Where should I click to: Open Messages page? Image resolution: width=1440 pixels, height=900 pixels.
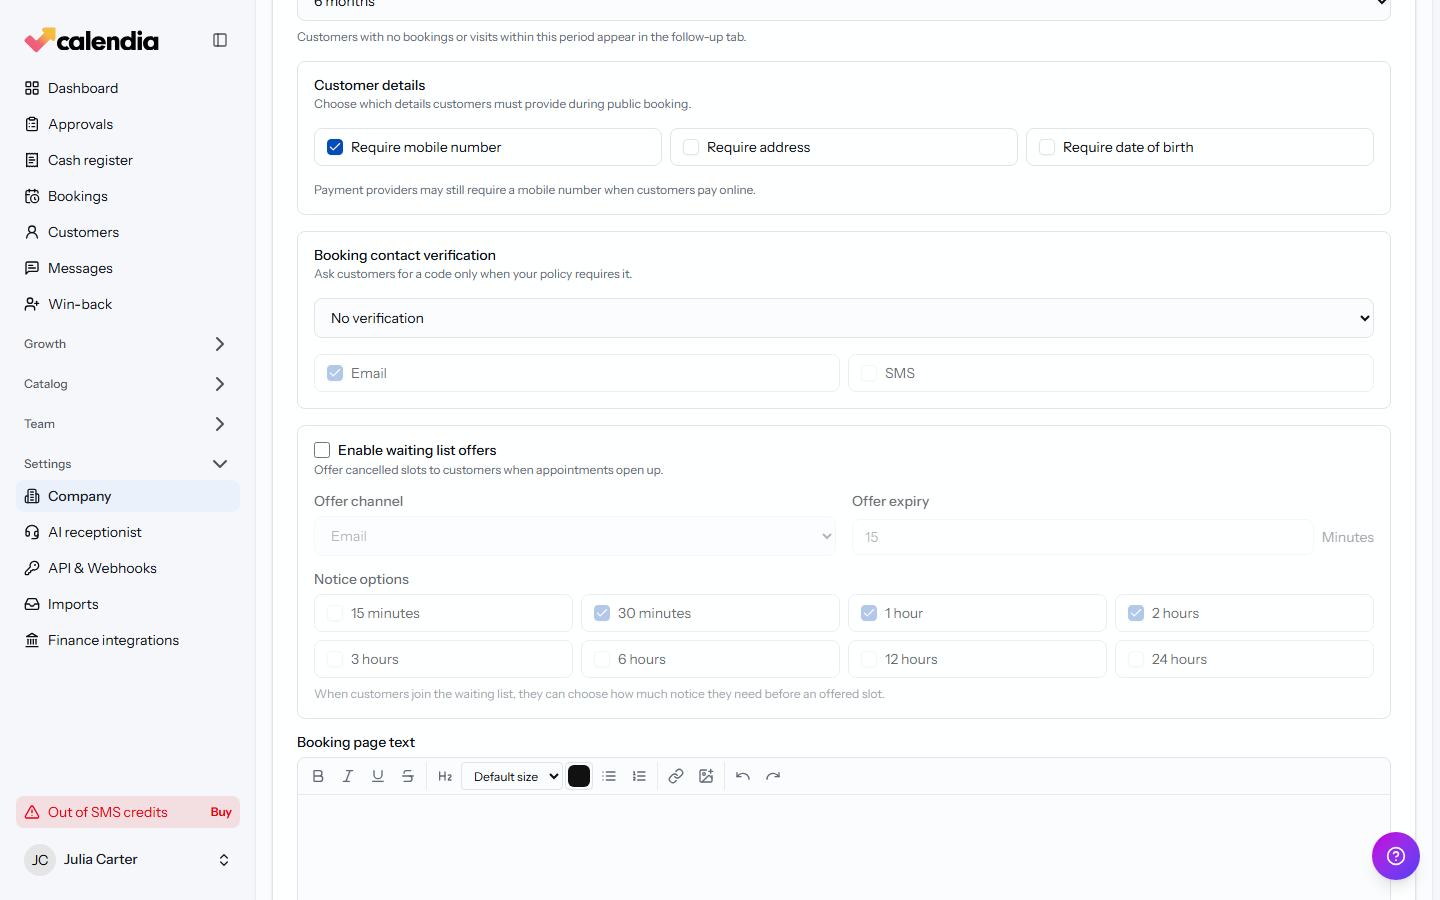128,268
